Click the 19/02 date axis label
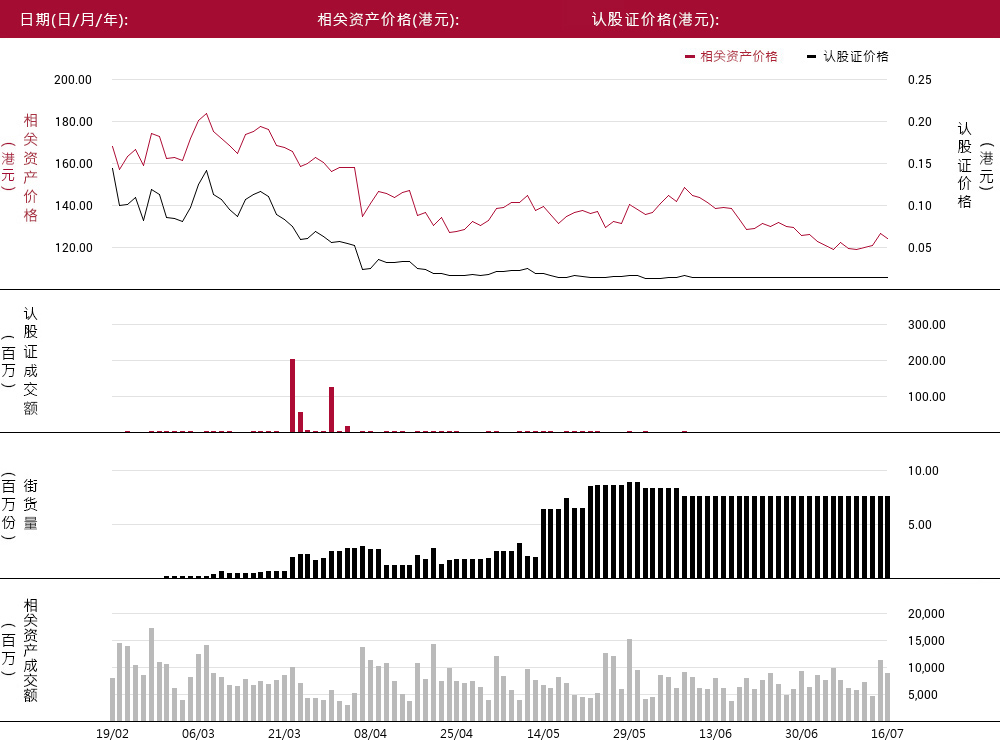Viewport: 1000px width, 751px height. 112,733
